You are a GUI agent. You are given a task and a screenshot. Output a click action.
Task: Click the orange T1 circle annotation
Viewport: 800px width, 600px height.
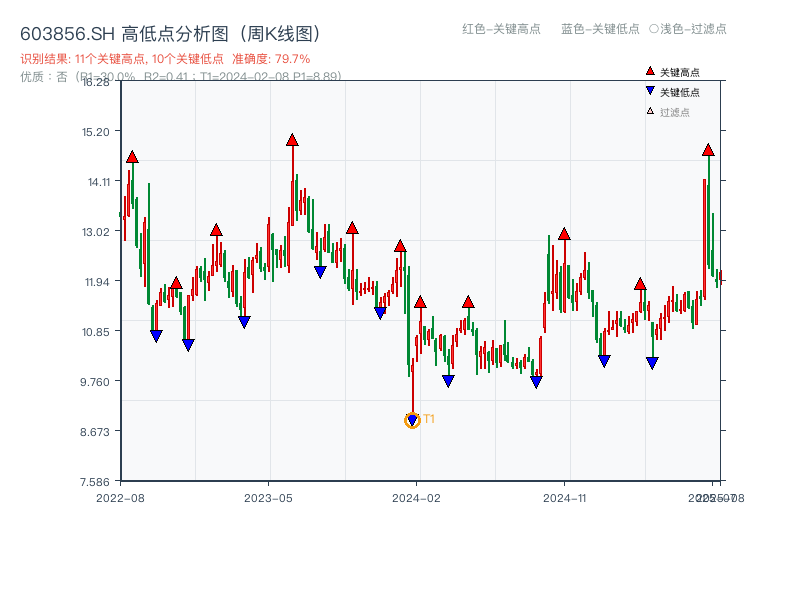tap(411, 421)
